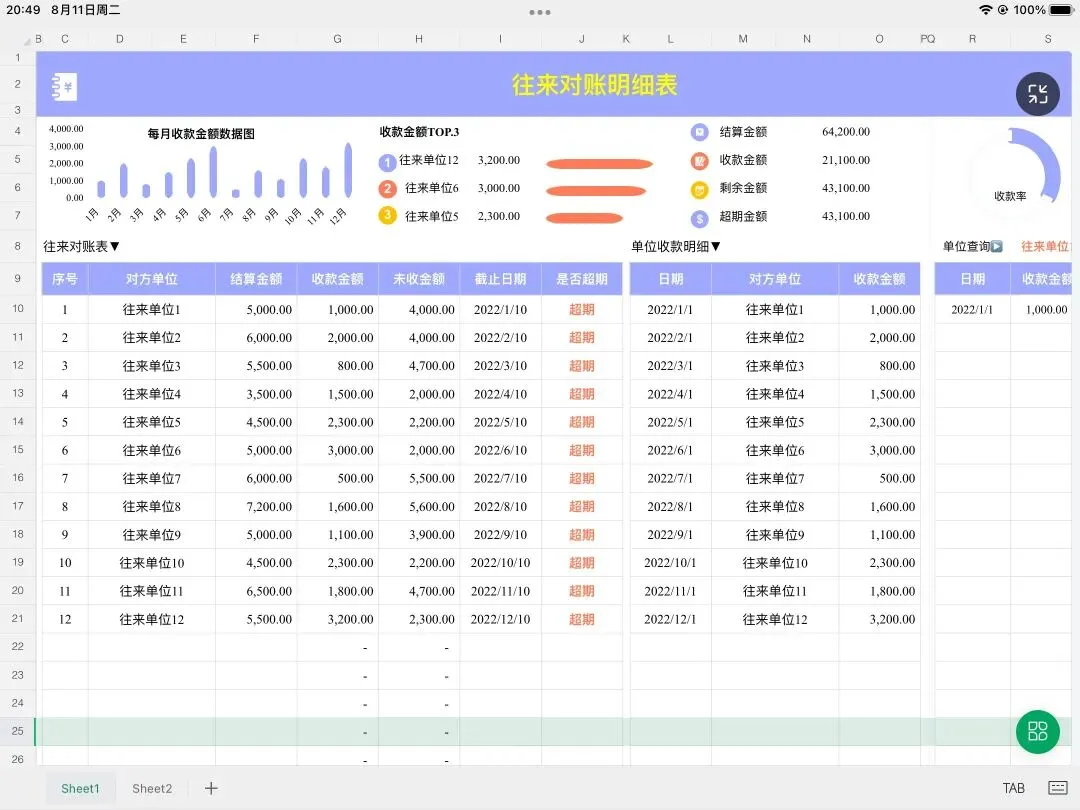Click 2022/1/1 in 单位查询 results
This screenshot has width=1080, height=810.
tap(972, 310)
